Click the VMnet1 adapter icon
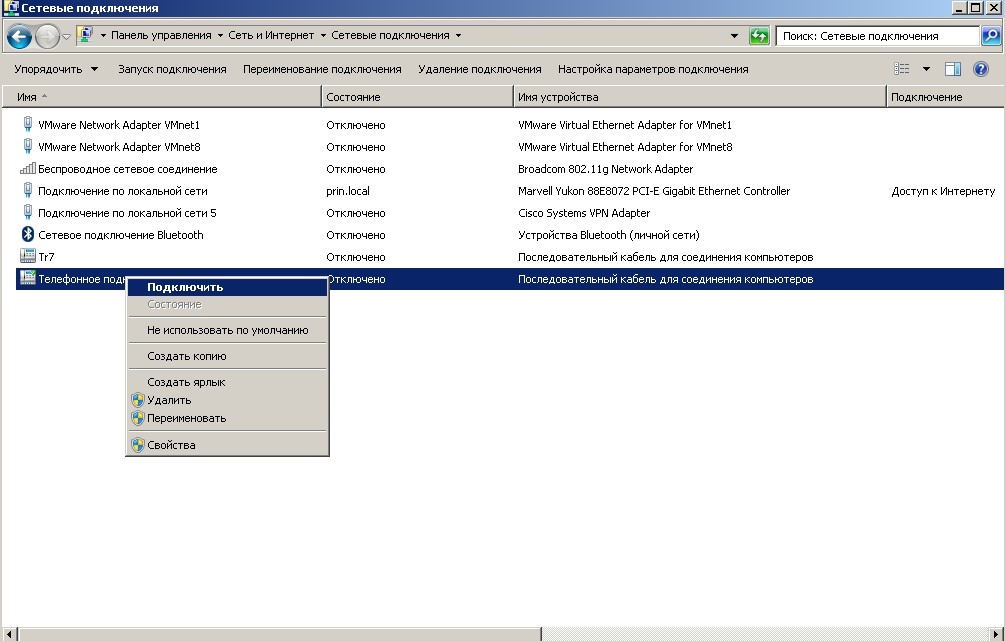The image size is (1006, 641). click(x=28, y=124)
